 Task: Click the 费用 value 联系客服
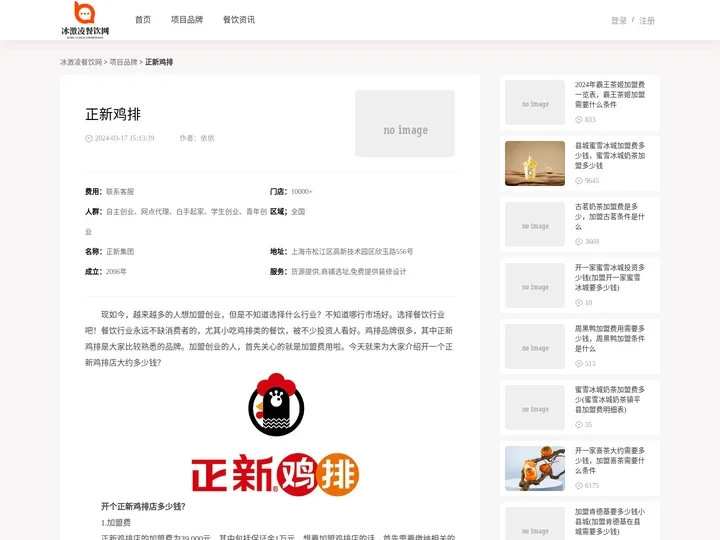point(120,191)
